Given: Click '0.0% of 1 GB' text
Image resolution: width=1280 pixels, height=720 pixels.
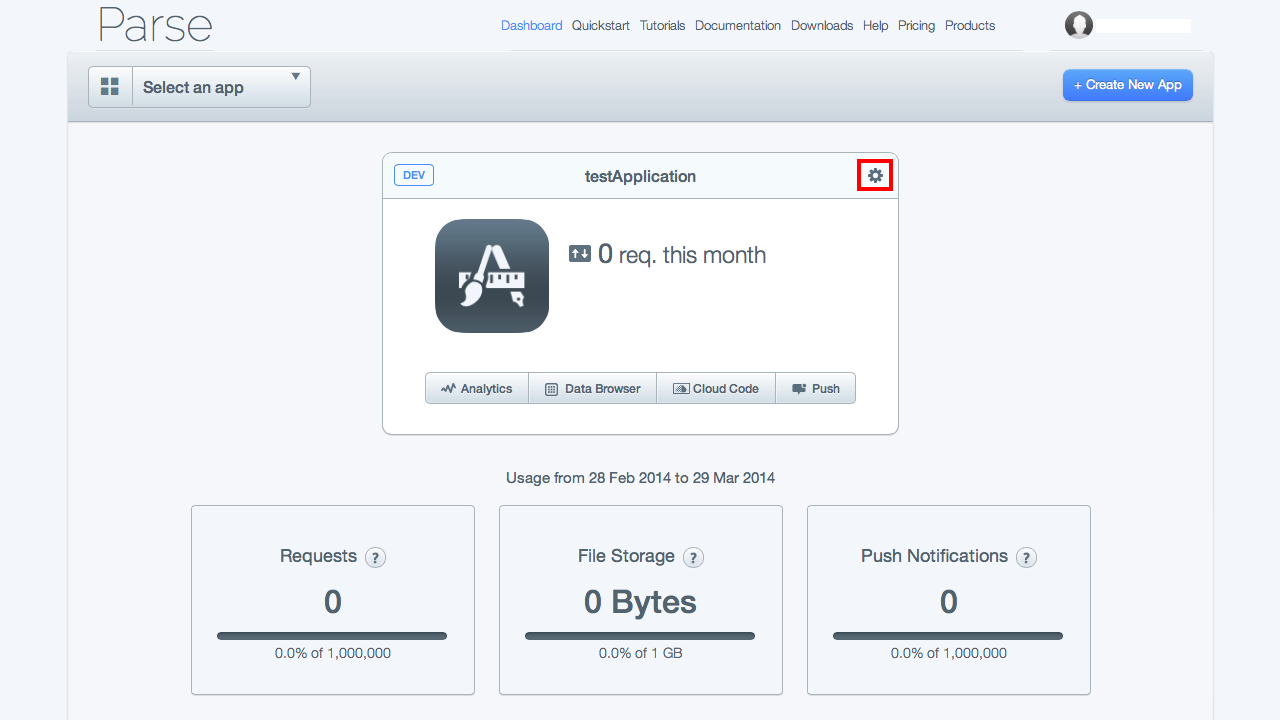Looking at the screenshot, I should 640,653.
